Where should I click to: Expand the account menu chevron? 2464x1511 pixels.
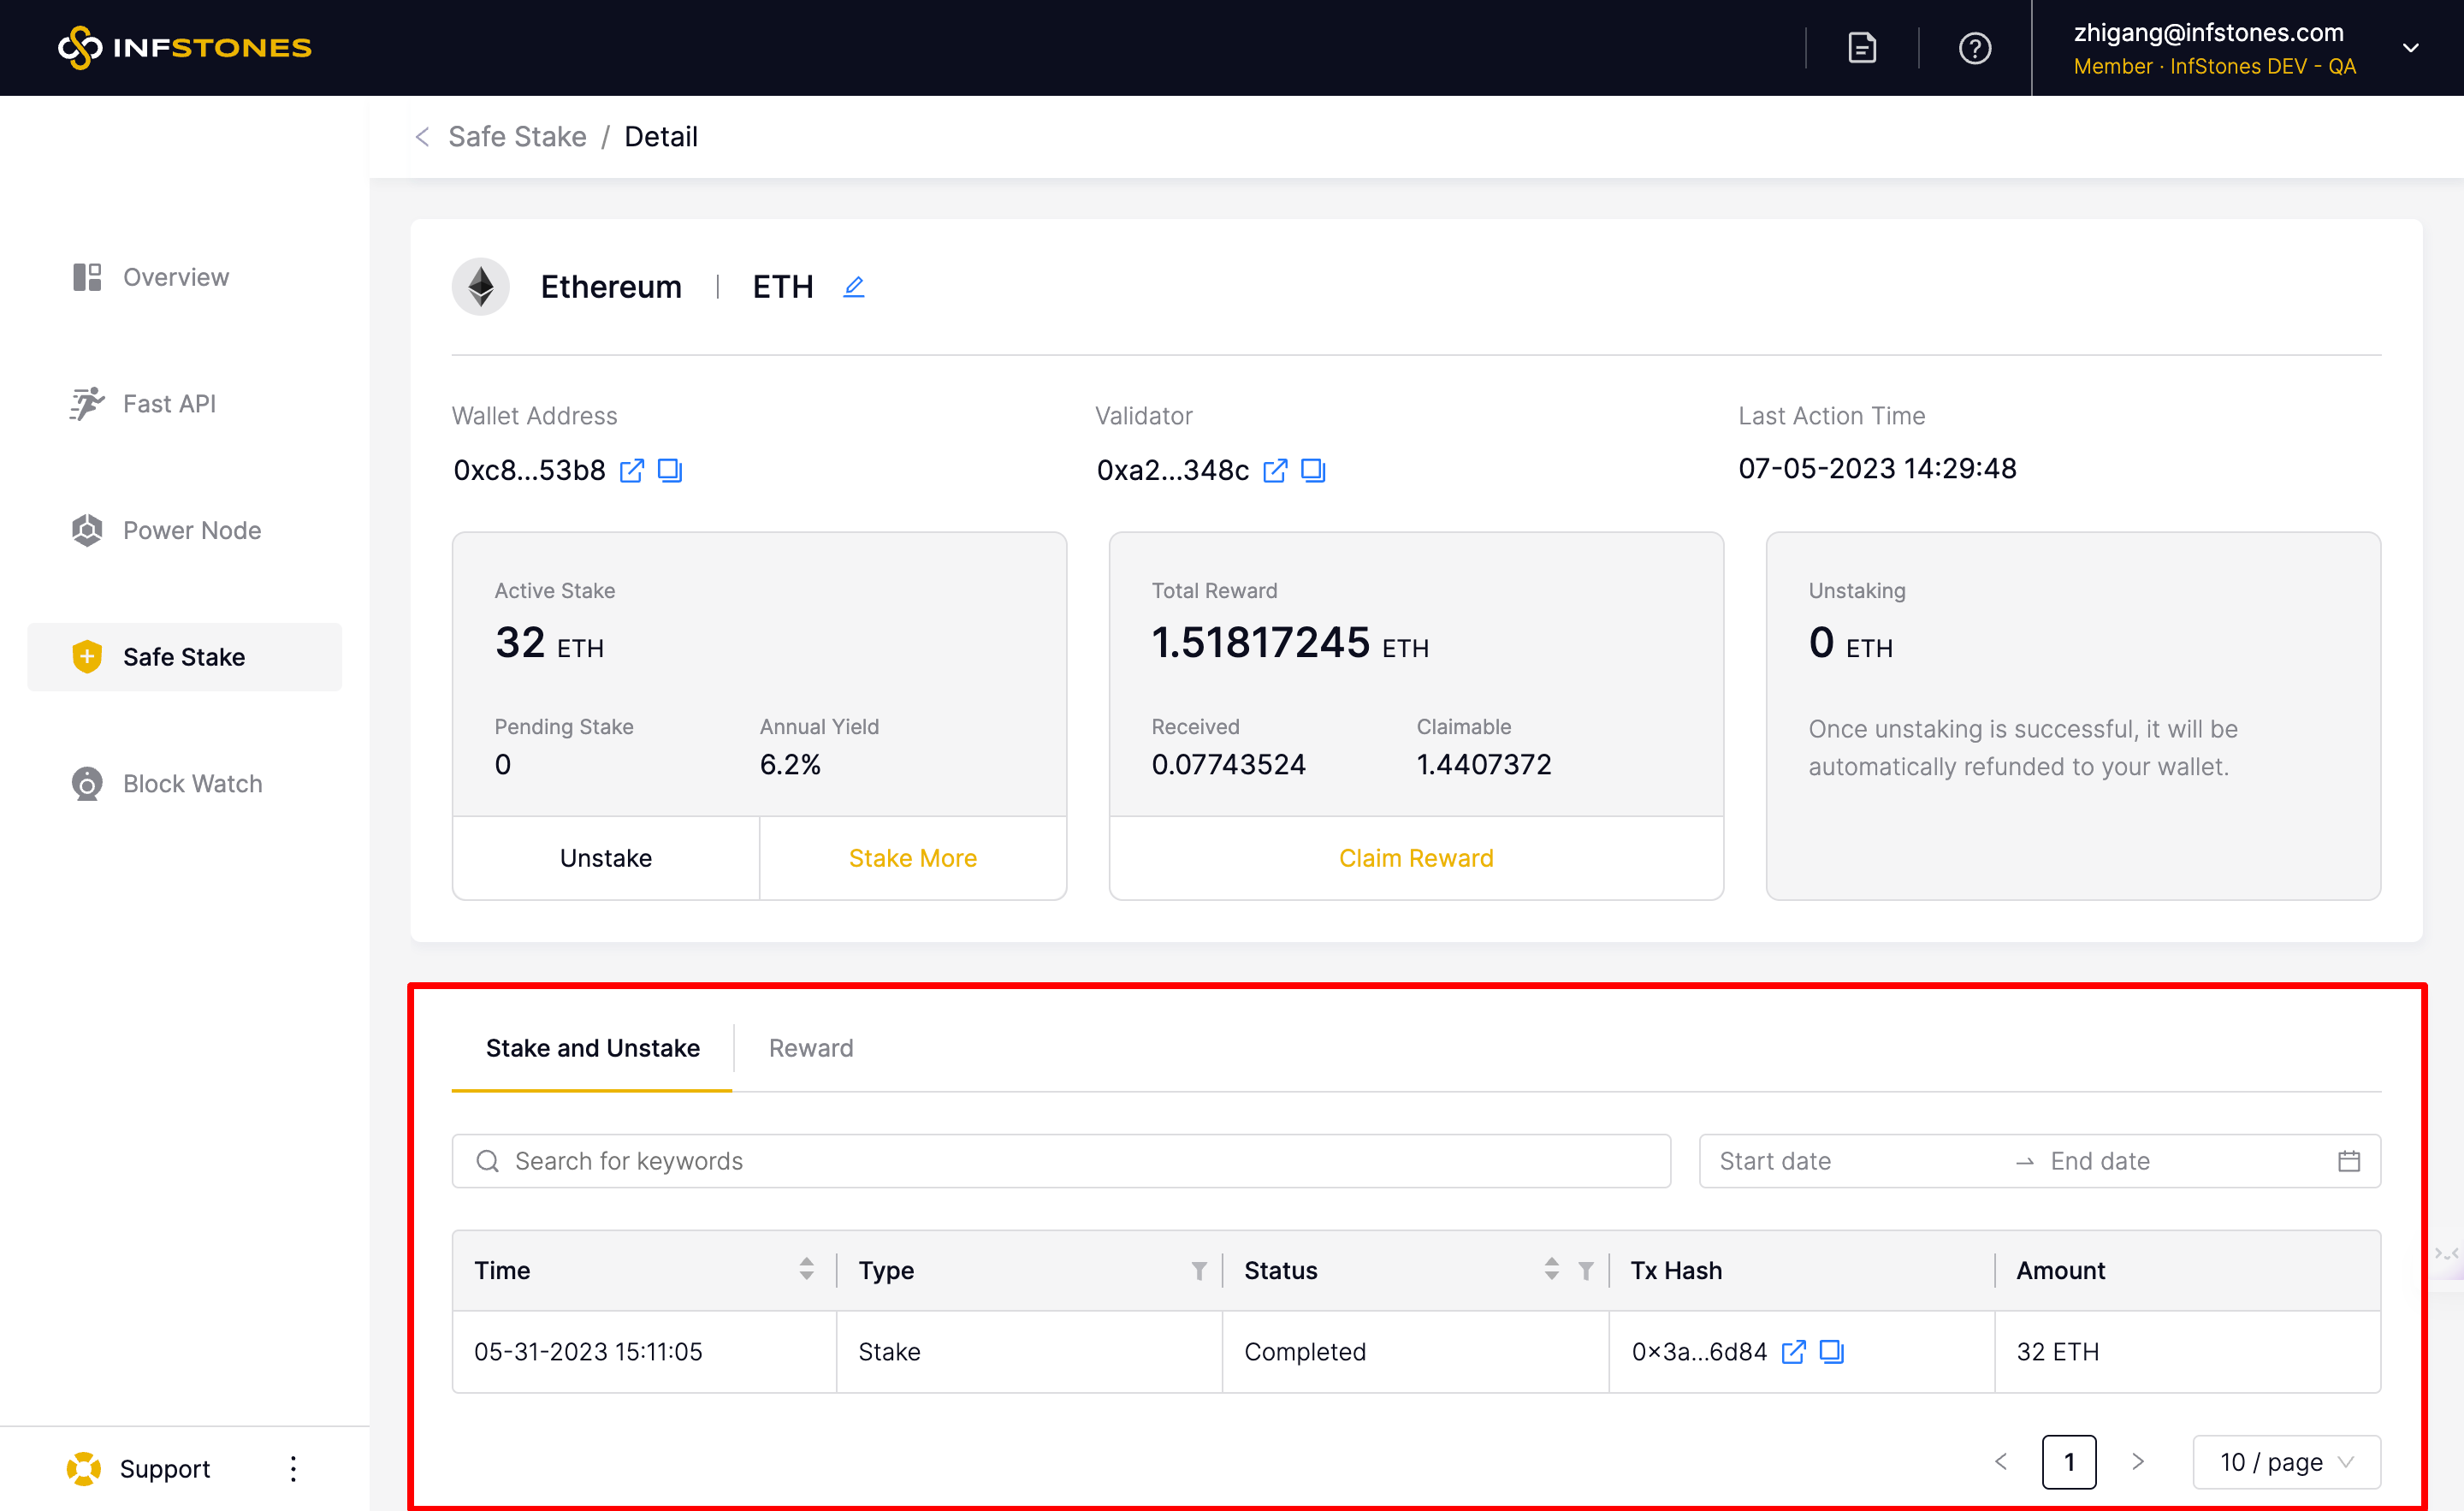click(2410, 48)
